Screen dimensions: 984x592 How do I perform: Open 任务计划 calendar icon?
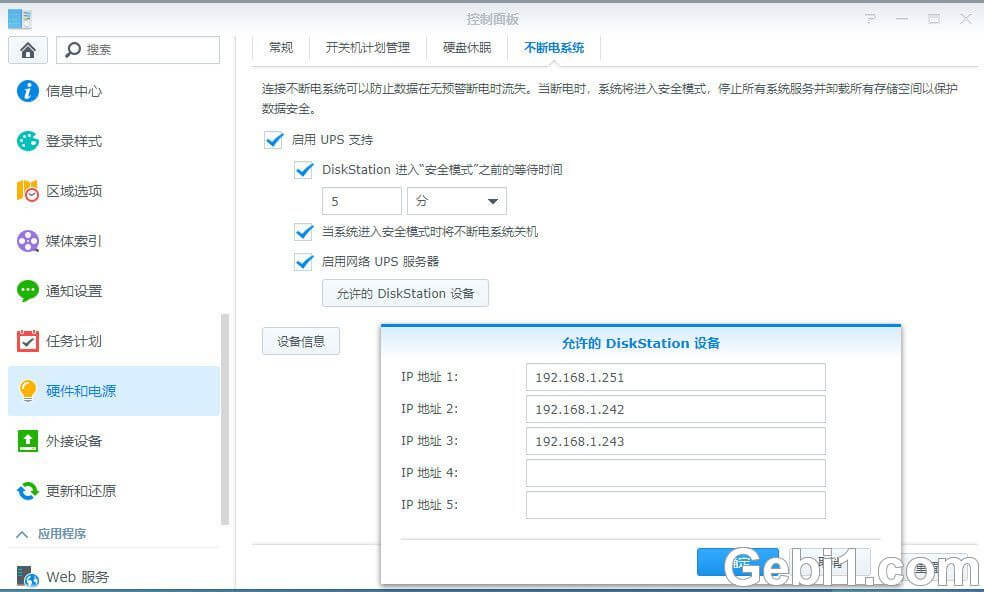coord(28,341)
